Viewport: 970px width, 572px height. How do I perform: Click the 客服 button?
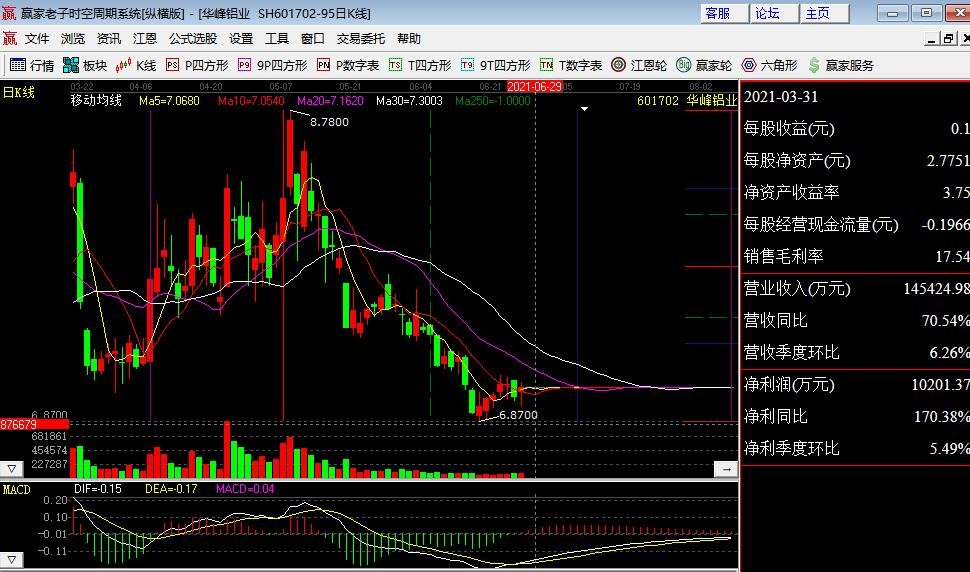click(x=718, y=13)
